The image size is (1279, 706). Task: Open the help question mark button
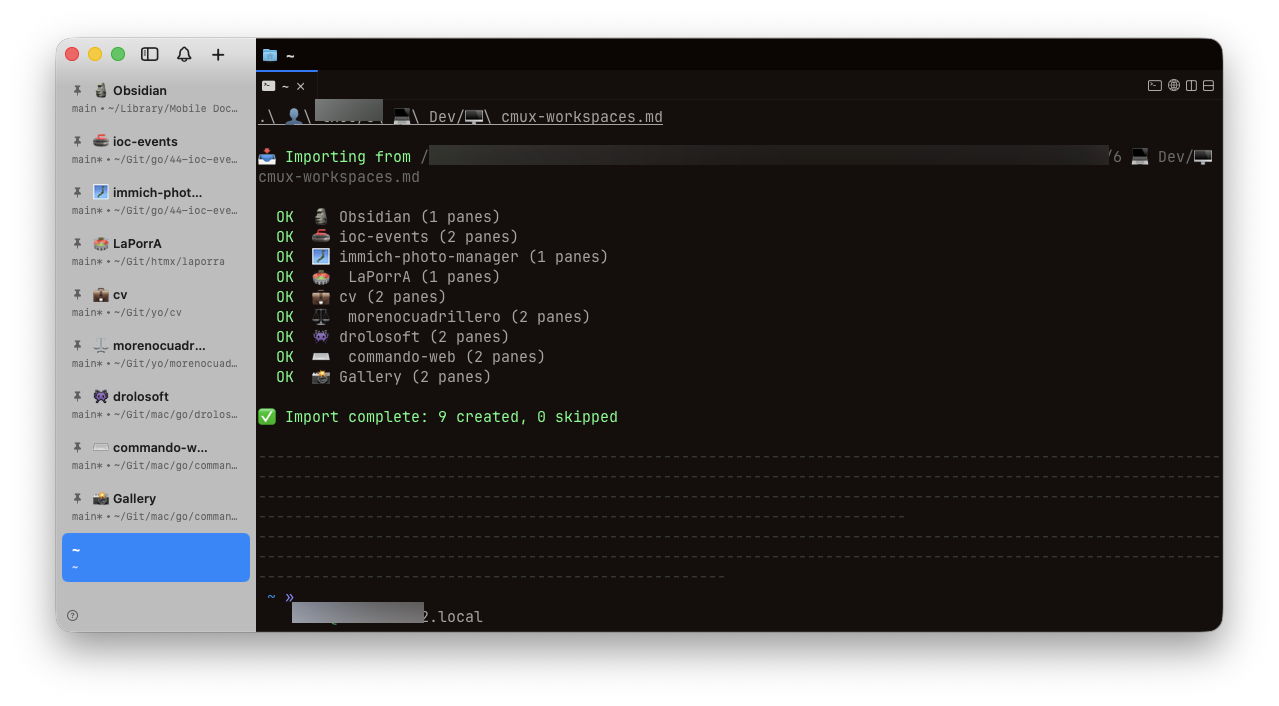[73, 615]
